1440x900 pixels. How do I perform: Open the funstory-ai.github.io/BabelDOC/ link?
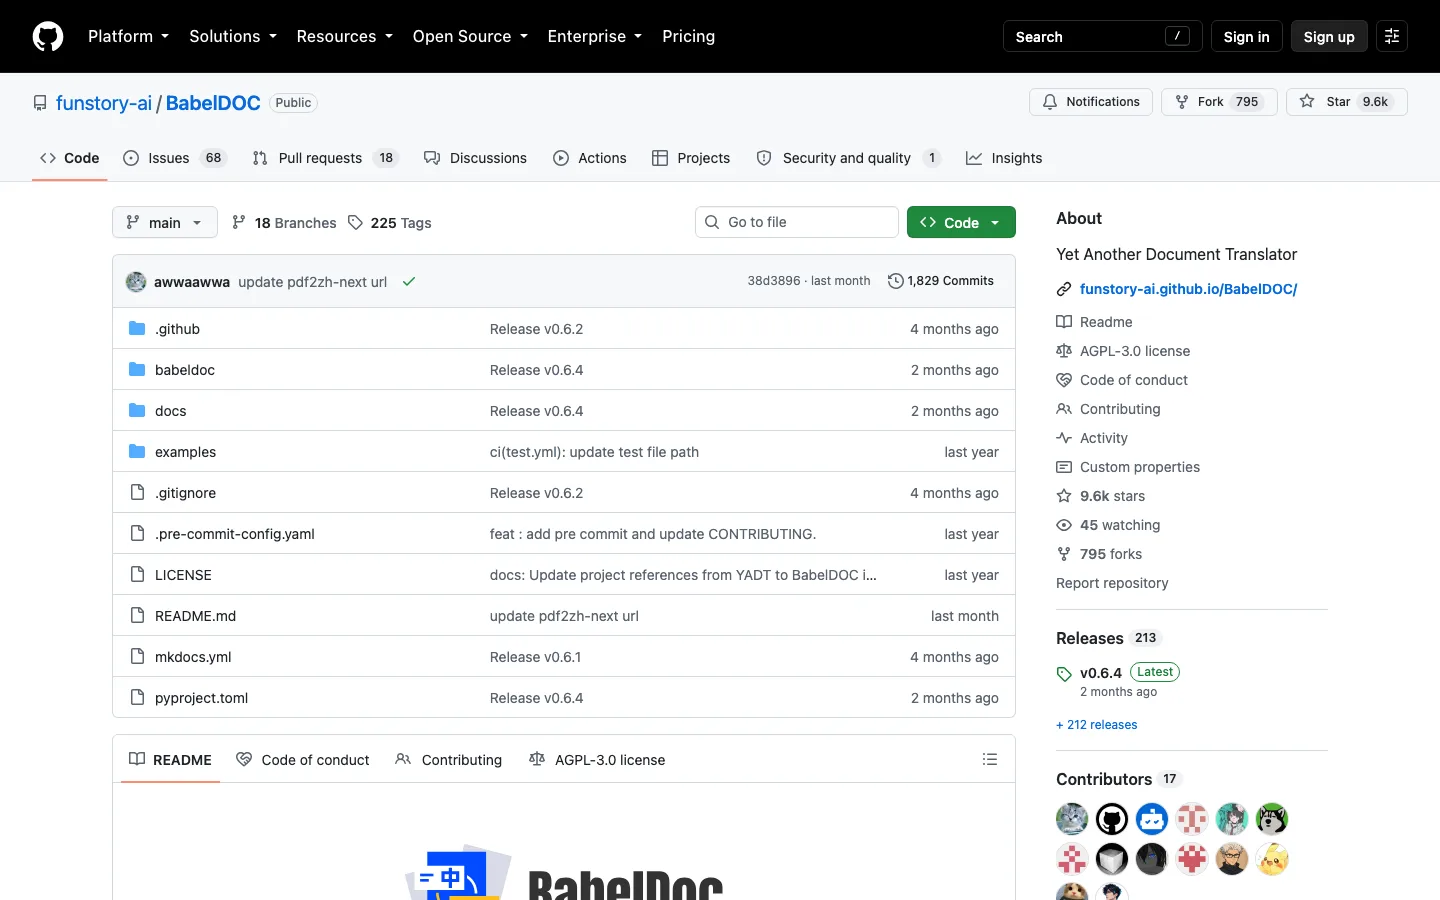1188,289
